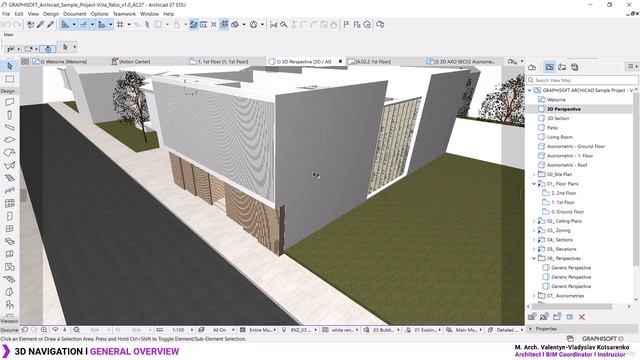This screenshot has height=360, width=640.
Task: Open 2. 2nd Floor plan view
Action: tap(564, 193)
